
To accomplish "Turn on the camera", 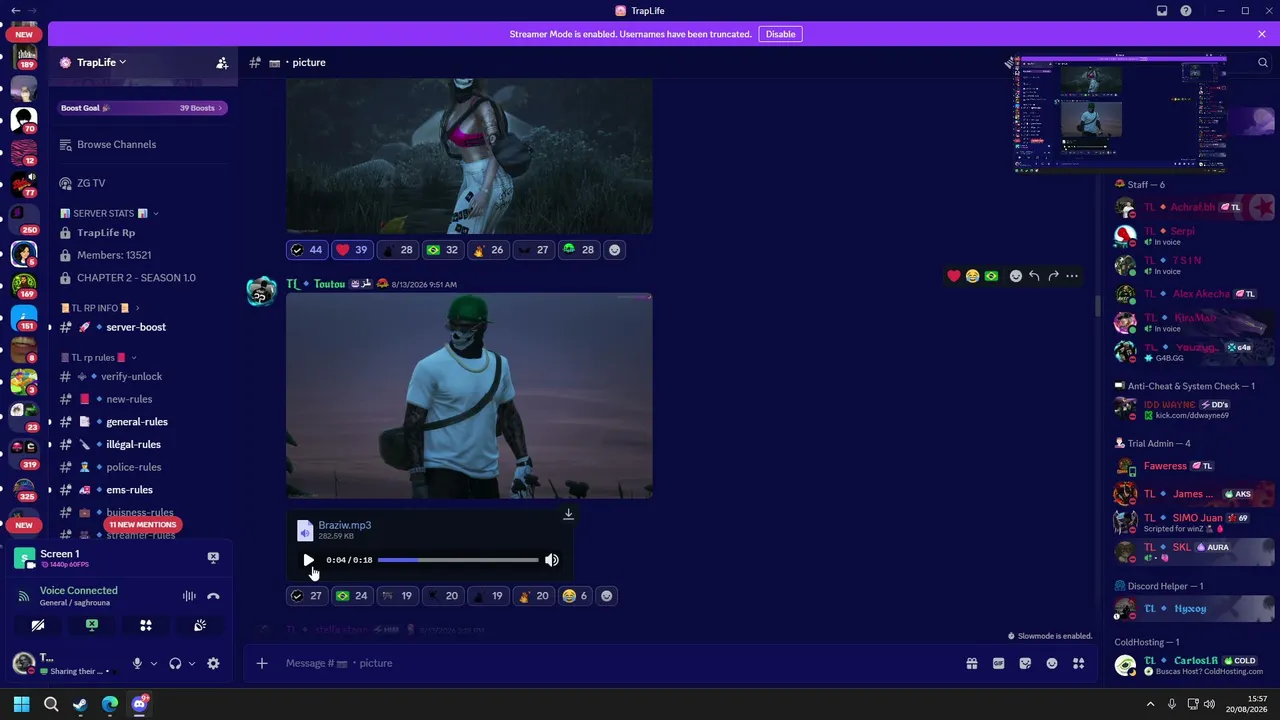I will (38, 625).
